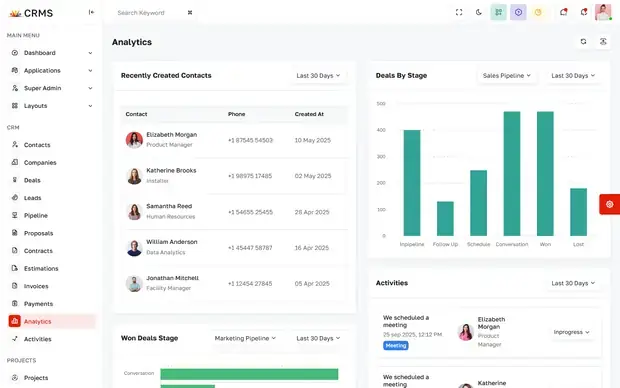Open the Marketing Pipeline dropdown

pos(245,338)
